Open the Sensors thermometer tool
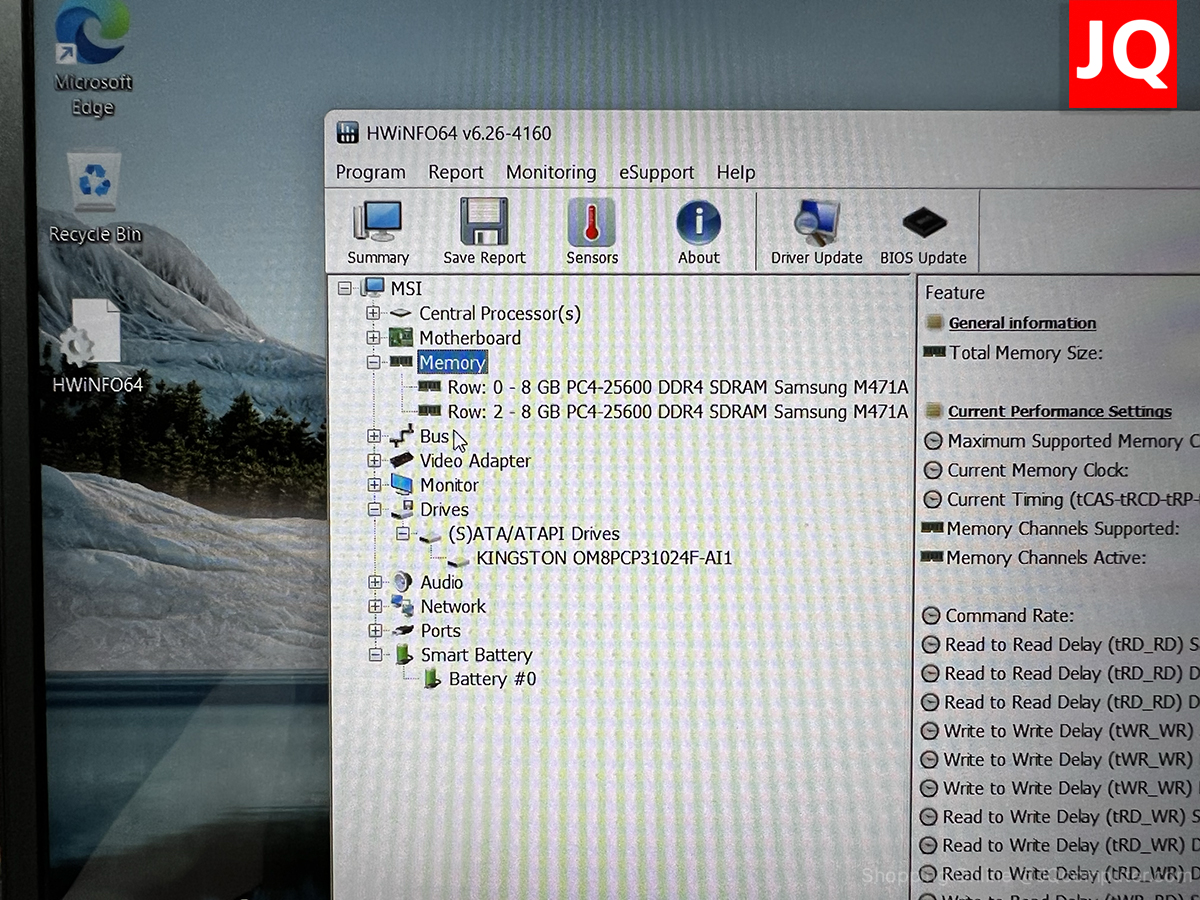 pos(592,232)
